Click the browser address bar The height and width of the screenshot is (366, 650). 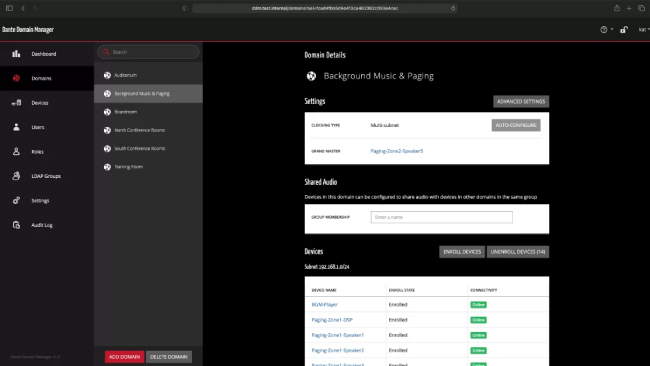pos(325,8)
